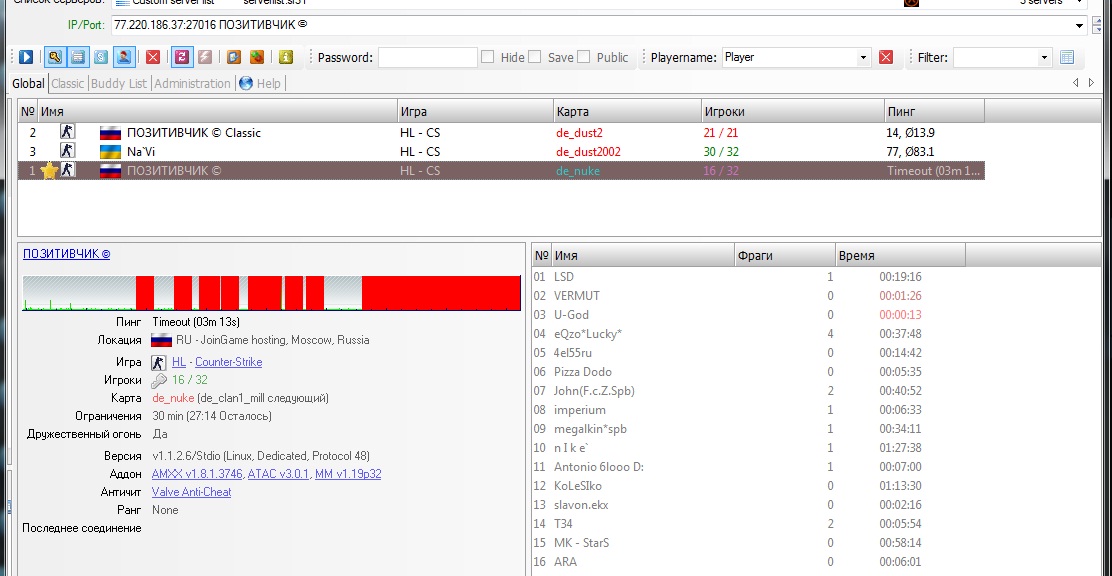Click the CS icon on ПОЗИТИВЧИК © Classic row
Viewport: 1112px width, 576px height.
click(67, 131)
